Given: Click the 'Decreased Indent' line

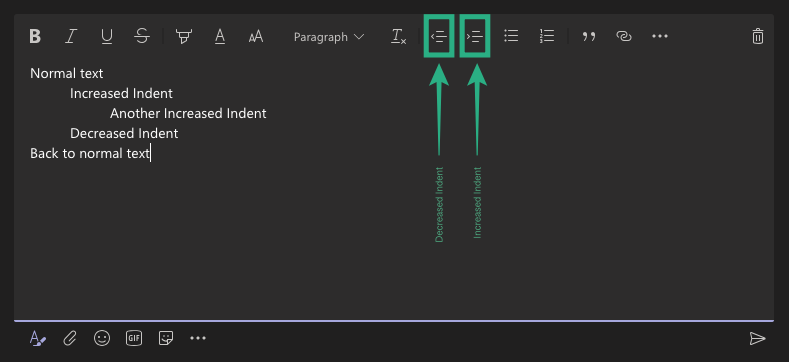Looking at the screenshot, I should 124,133.
